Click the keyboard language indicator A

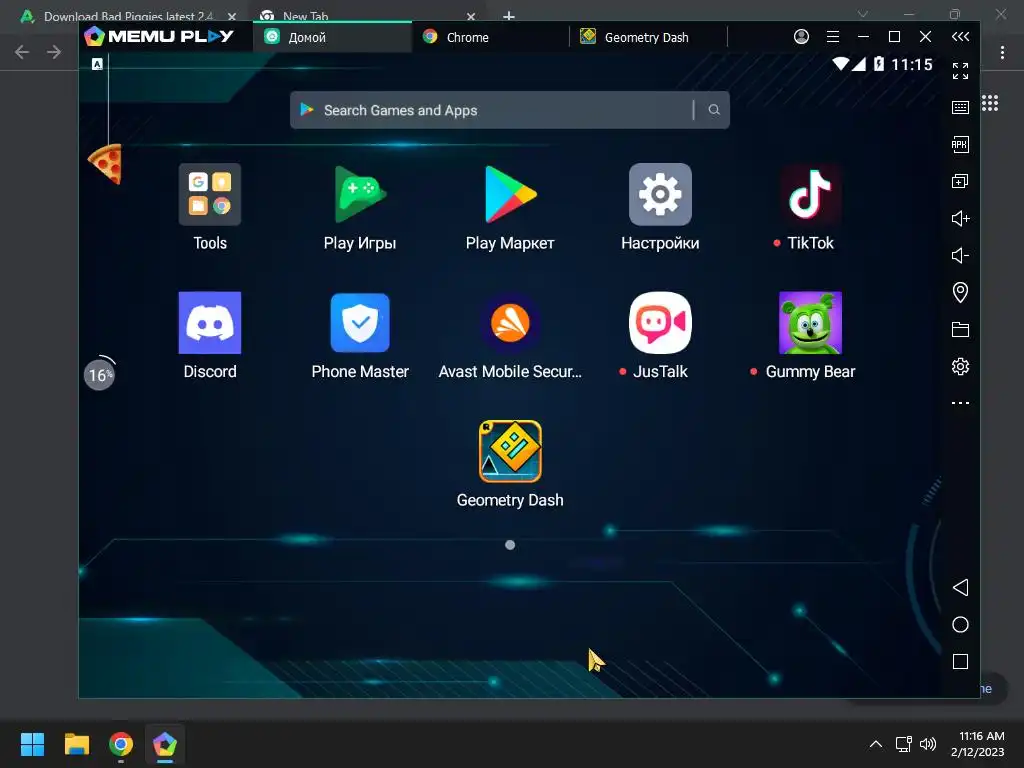click(x=97, y=63)
